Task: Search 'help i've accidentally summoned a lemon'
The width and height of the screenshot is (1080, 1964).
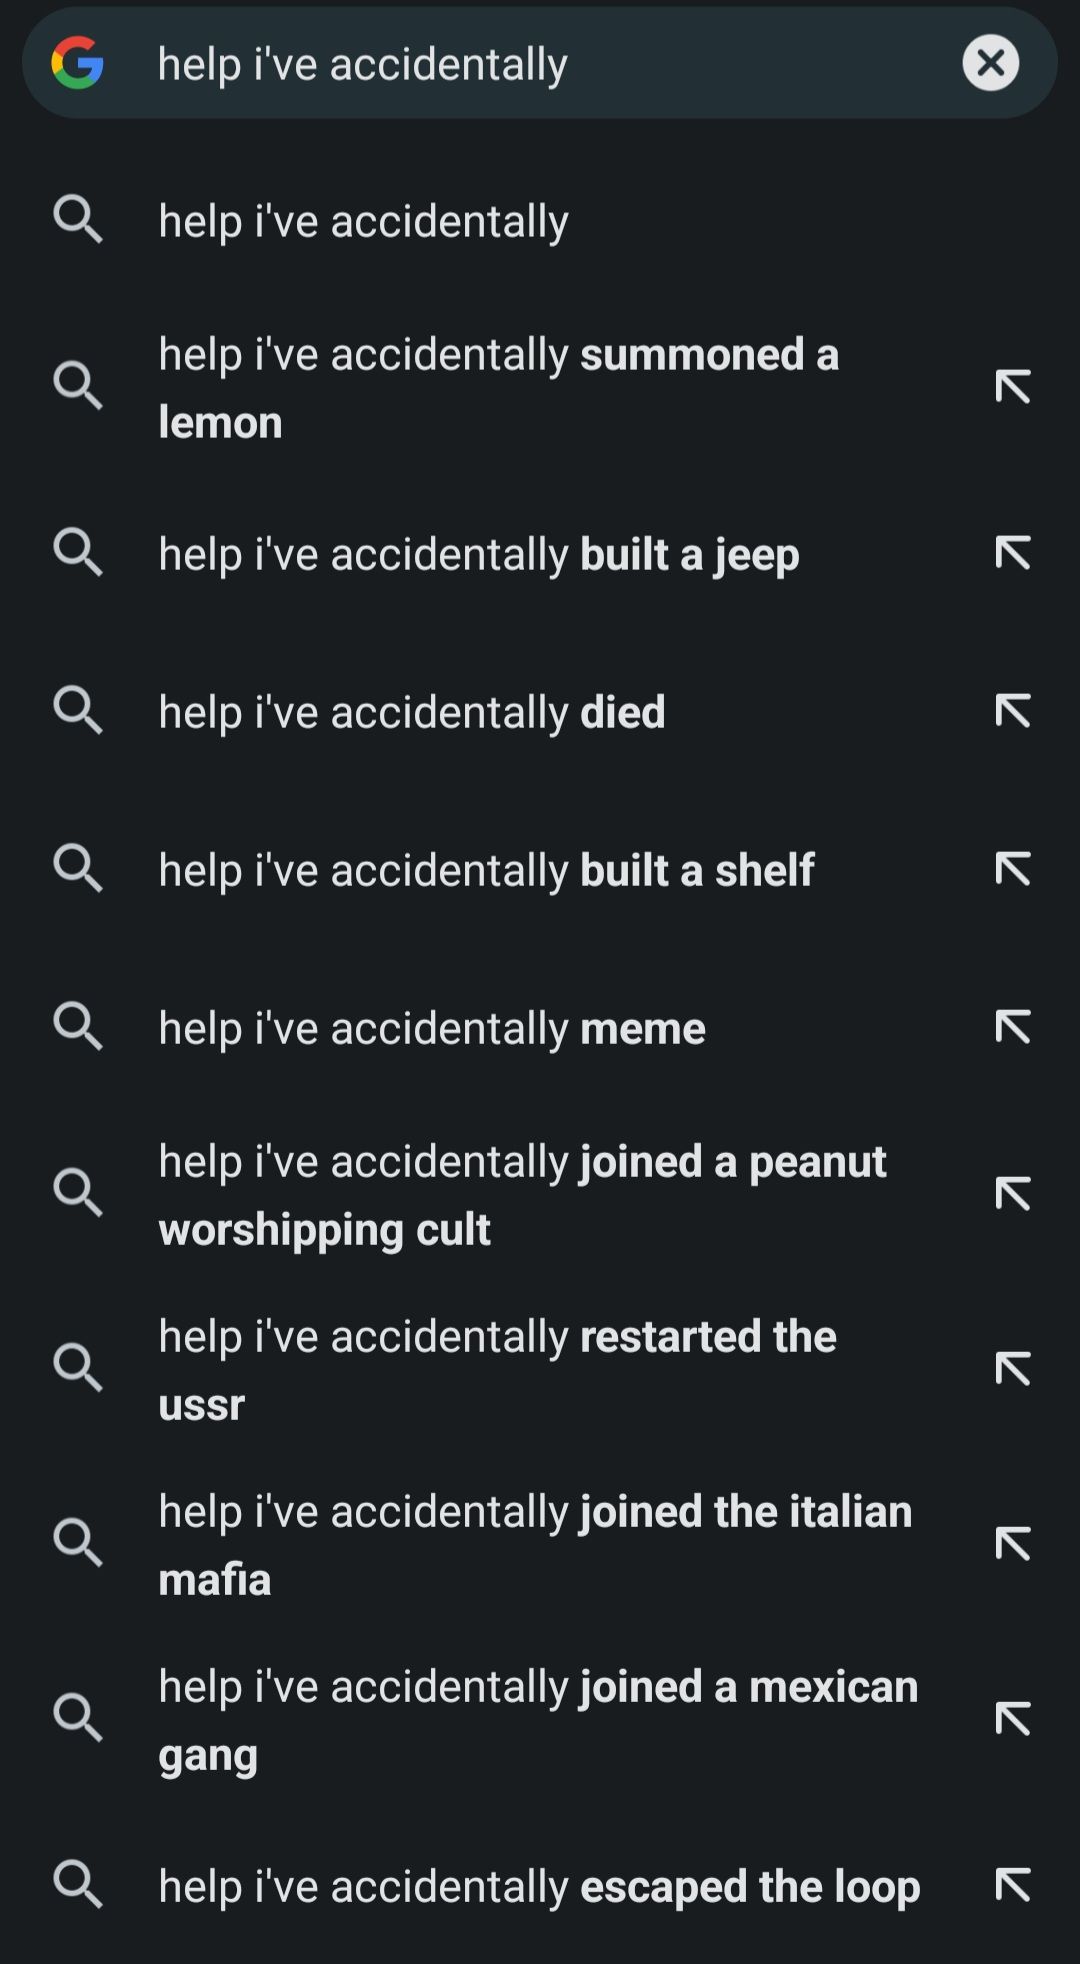Action: [498, 388]
